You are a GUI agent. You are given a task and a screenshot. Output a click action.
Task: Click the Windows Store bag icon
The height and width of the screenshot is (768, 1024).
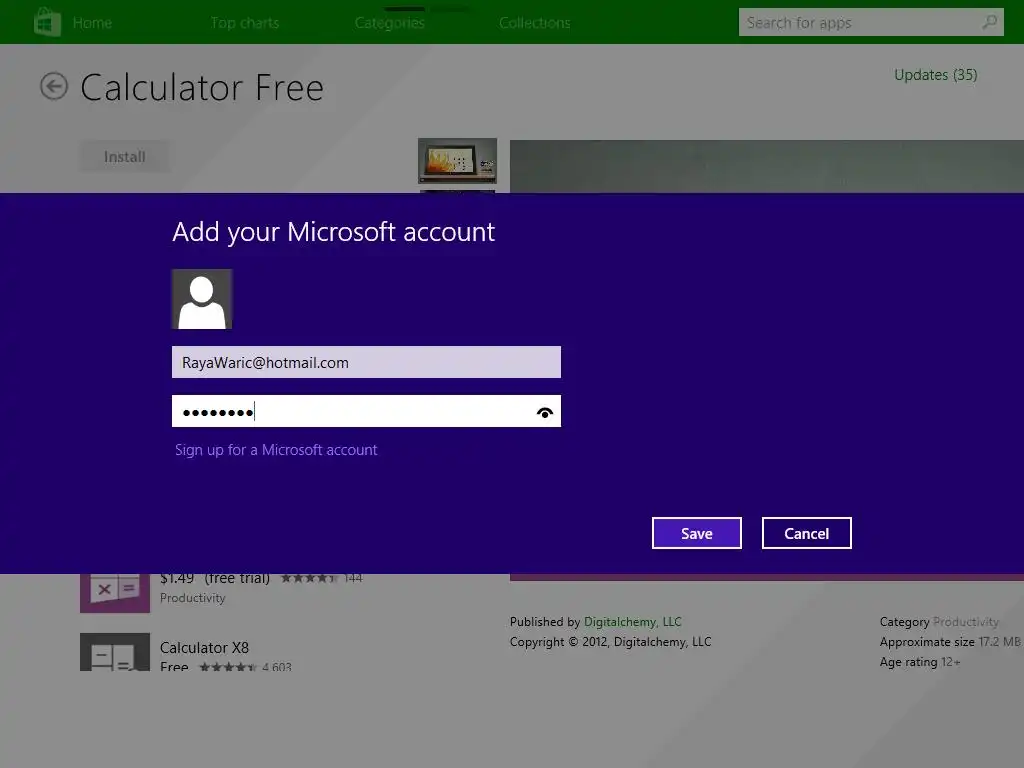(x=47, y=22)
